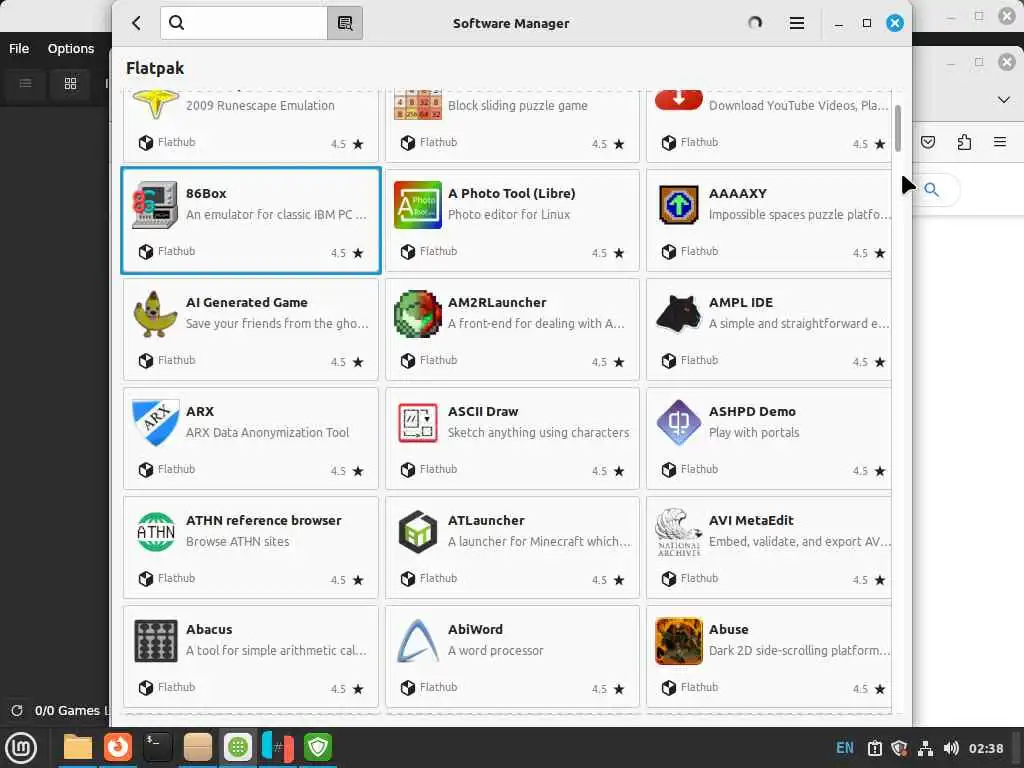Click the browser search magnifier icon
Screen dimensions: 1024x768
point(931,189)
